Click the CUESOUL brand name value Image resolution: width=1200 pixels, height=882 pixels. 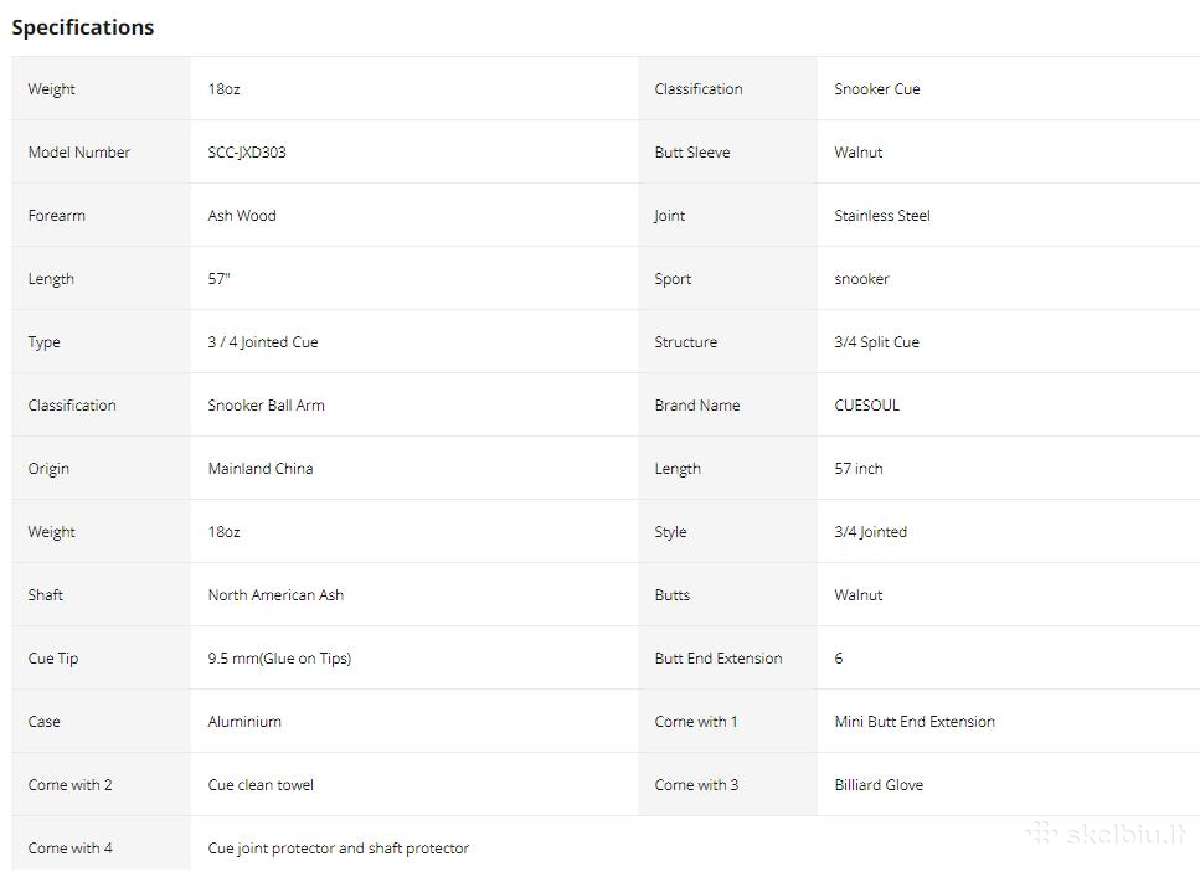(x=867, y=405)
